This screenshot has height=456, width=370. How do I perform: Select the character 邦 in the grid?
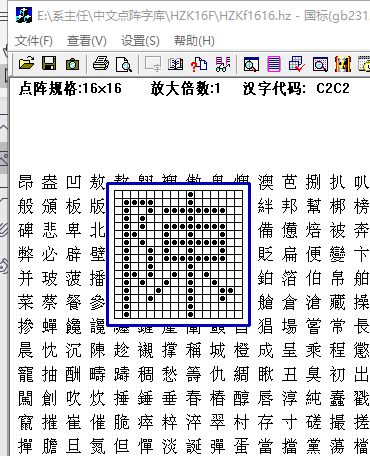[x=290, y=206]
